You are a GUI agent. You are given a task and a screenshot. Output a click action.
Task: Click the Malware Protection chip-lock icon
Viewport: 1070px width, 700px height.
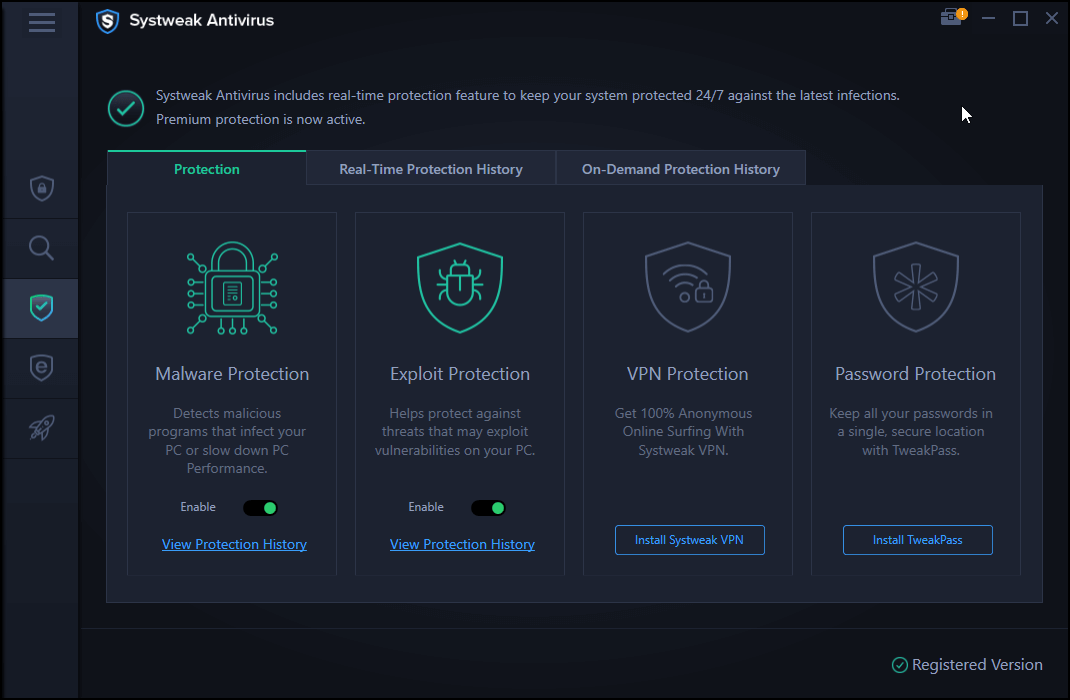(x=232, y=287)
